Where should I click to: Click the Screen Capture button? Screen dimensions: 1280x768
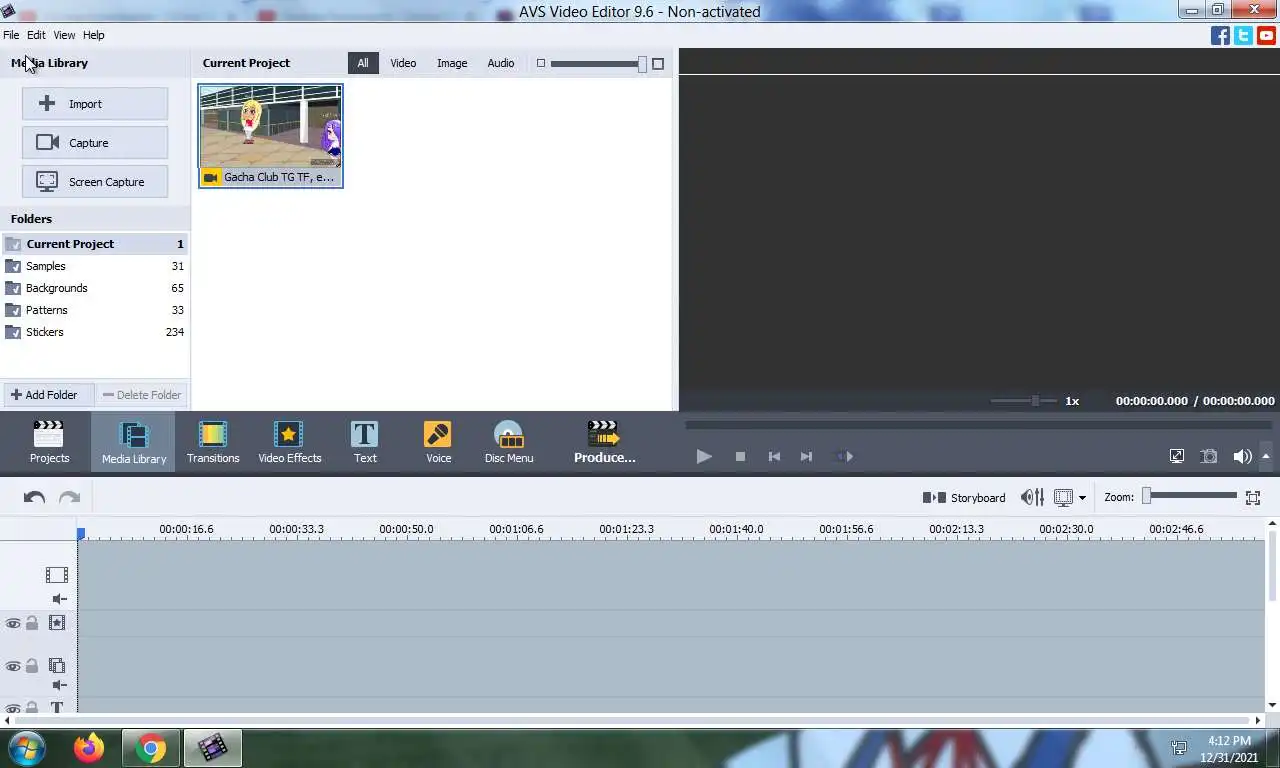[95, 182]
